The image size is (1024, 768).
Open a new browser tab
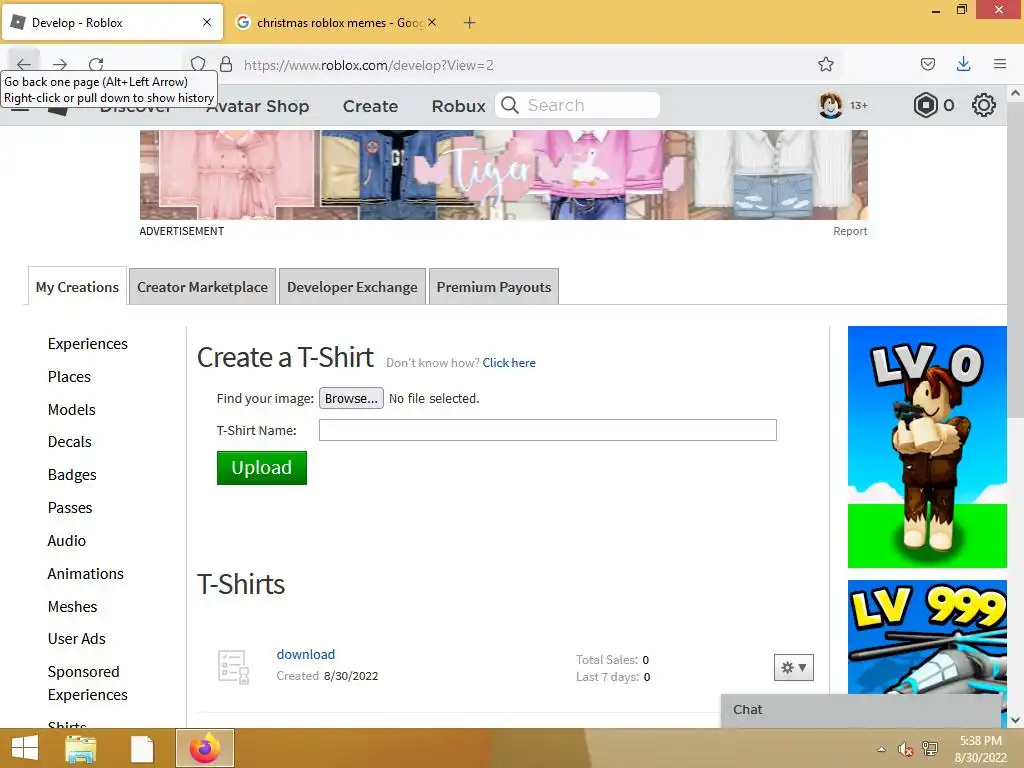470,23
